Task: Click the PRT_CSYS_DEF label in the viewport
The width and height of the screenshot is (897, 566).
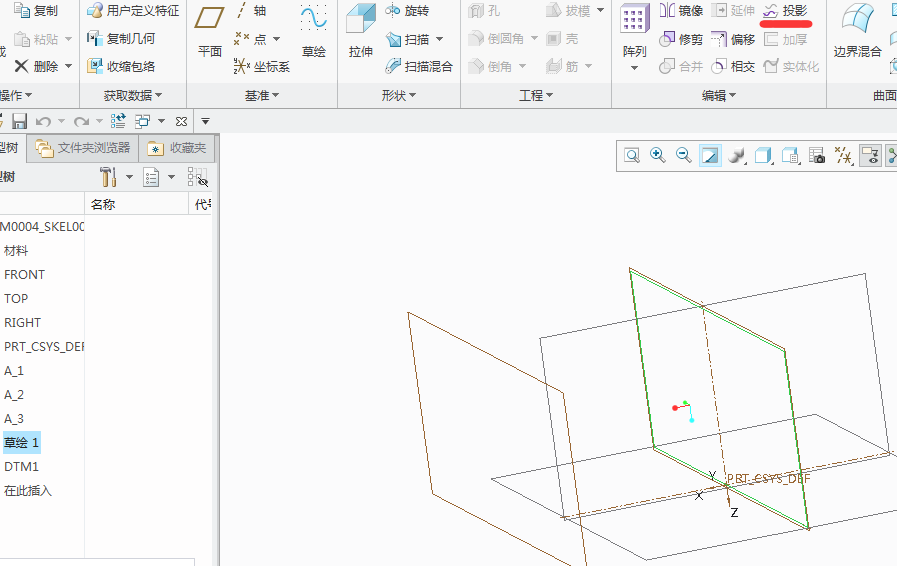Action: pos(768,478)
